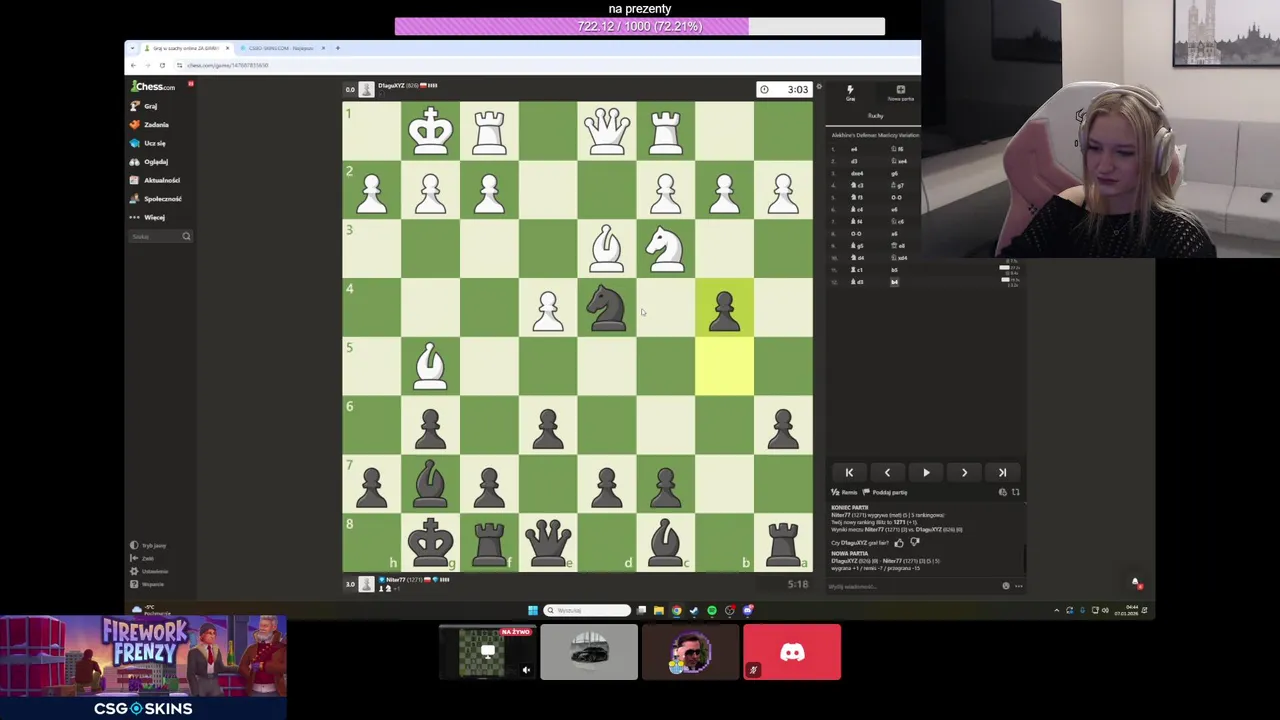Click the taskbar search box
1280x720 pixels.
coord(588,610)
